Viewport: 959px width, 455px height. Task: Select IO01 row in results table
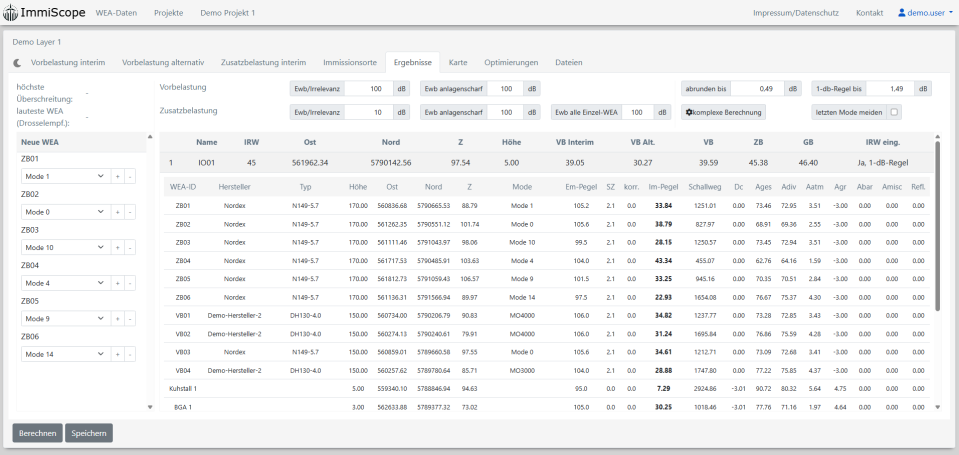[546, 163]
